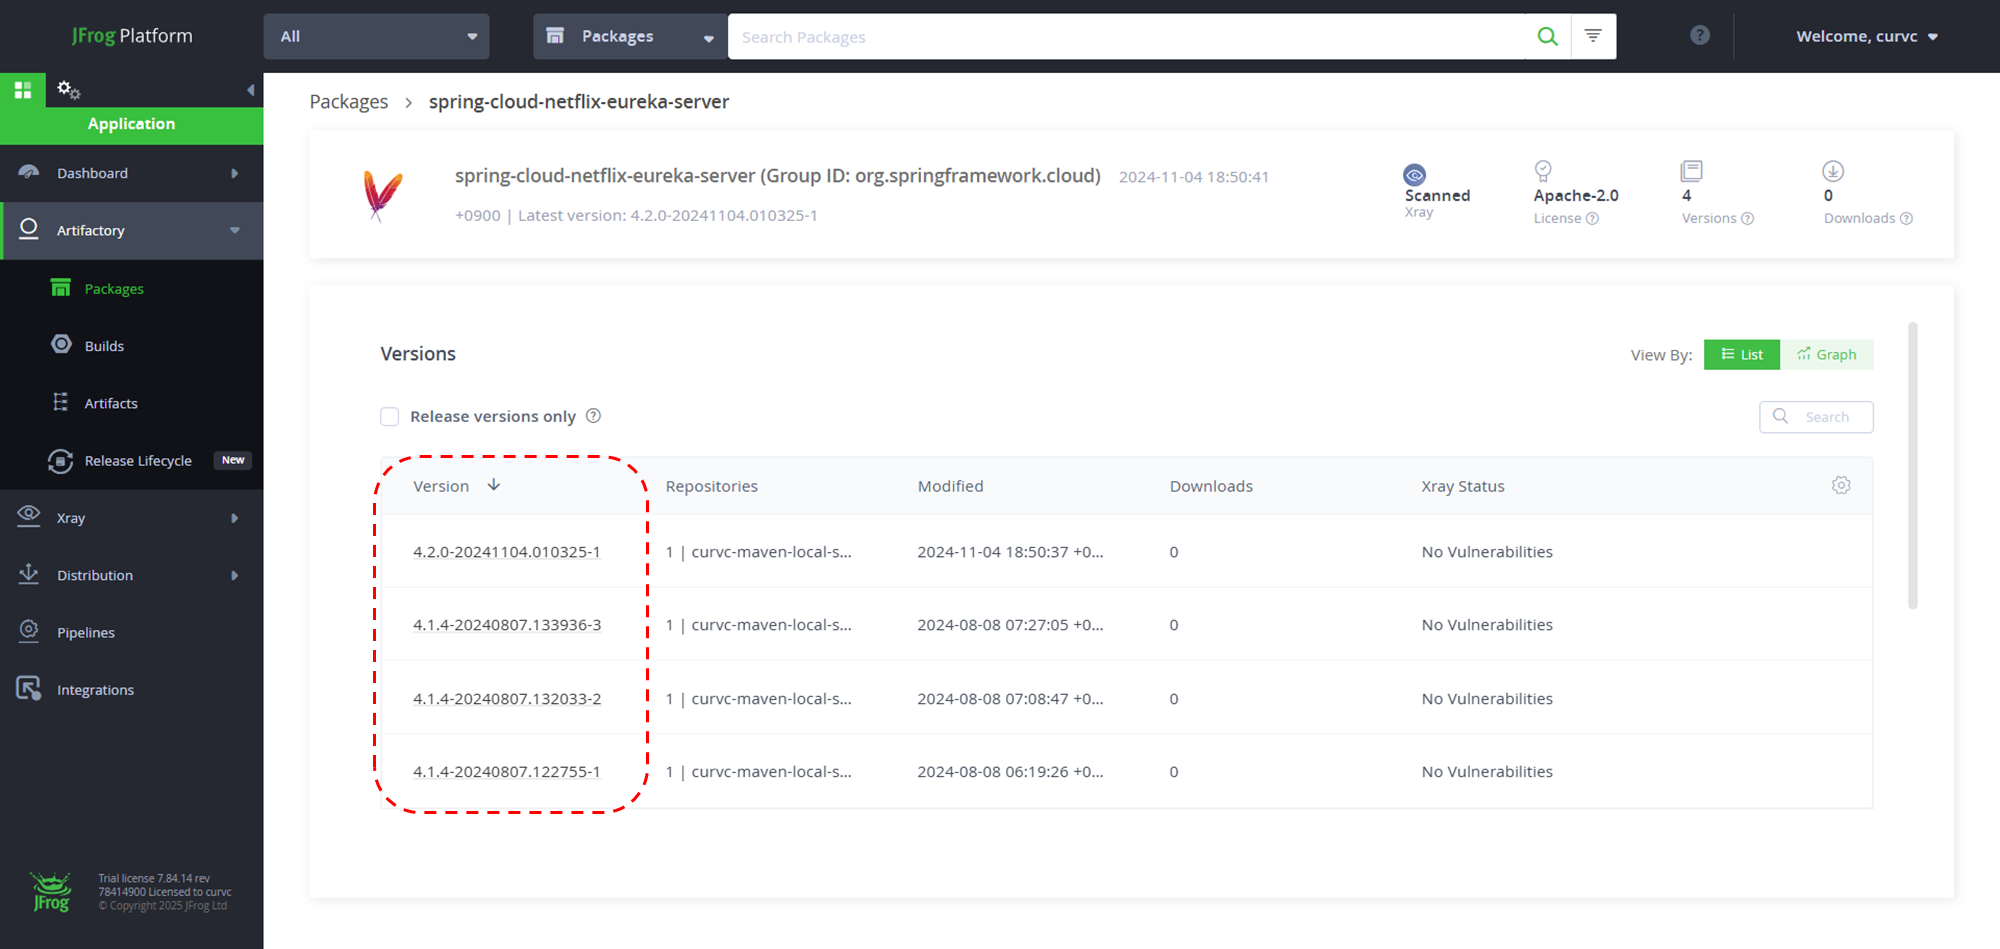Toggle Version column sort arrow
The width and height of the screenshot is (2000, 949).
click(x=494, y=485)
